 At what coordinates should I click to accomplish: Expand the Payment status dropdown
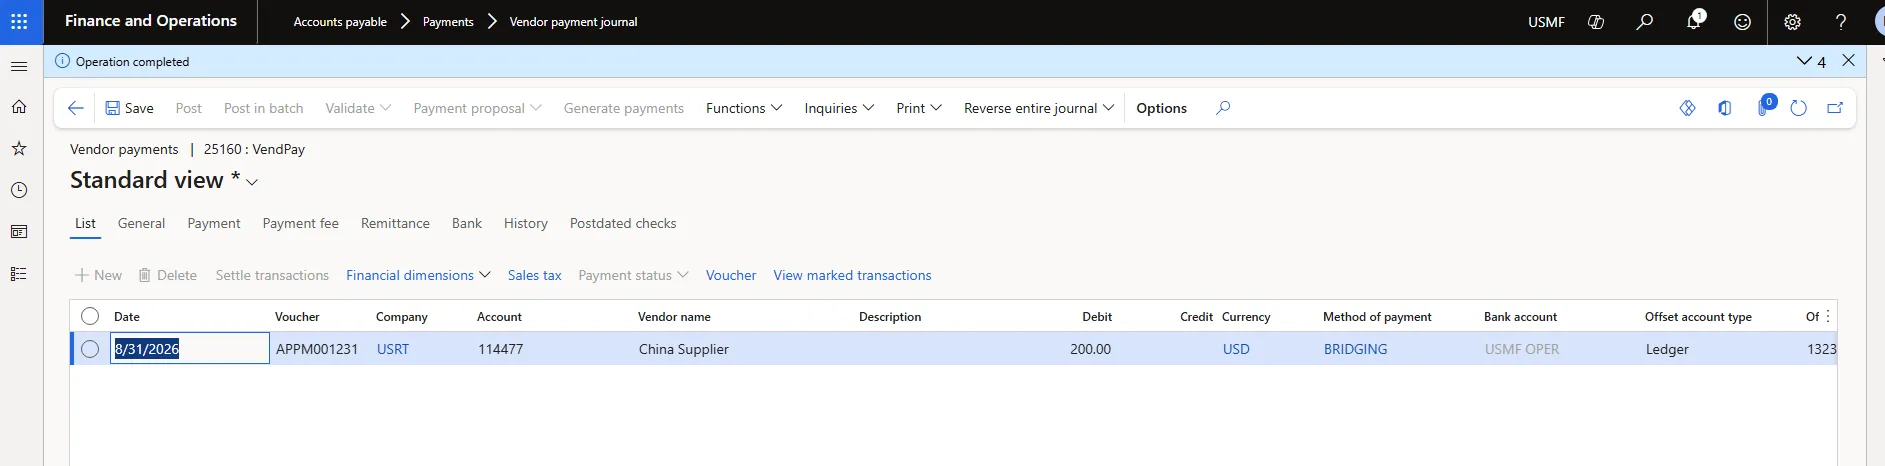pos(633,275)
